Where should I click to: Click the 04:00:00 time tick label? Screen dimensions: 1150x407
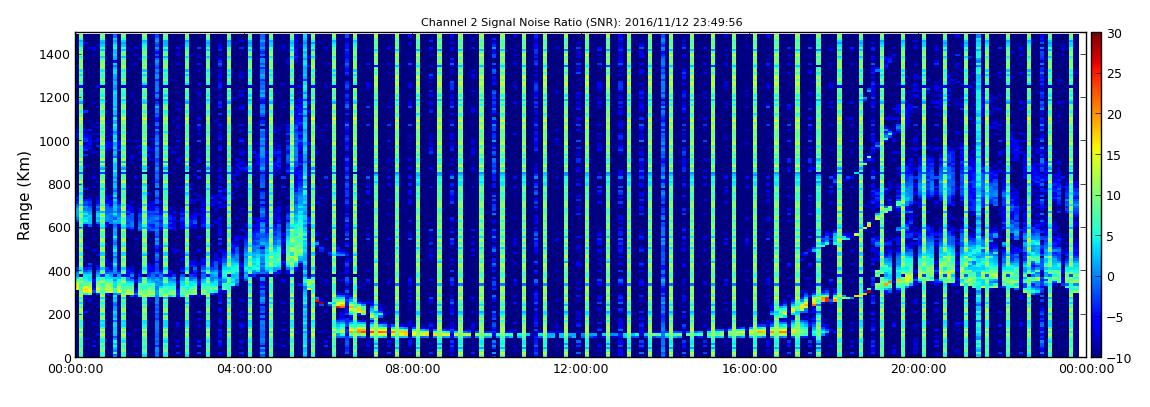coord(243,369)
